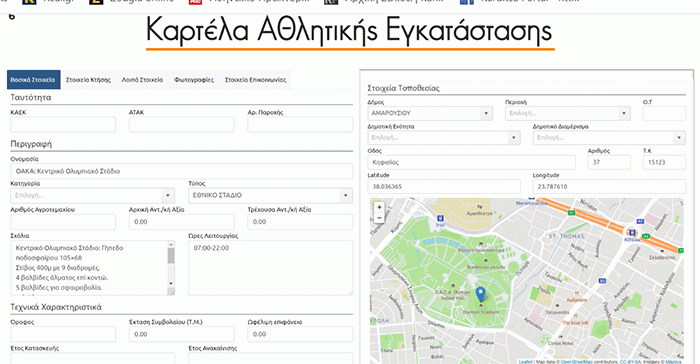Viewport: 700px width, 364px height.
Task: Click the Ονομασία field with ΟΑΚΑ name
Action: [182, 171]
